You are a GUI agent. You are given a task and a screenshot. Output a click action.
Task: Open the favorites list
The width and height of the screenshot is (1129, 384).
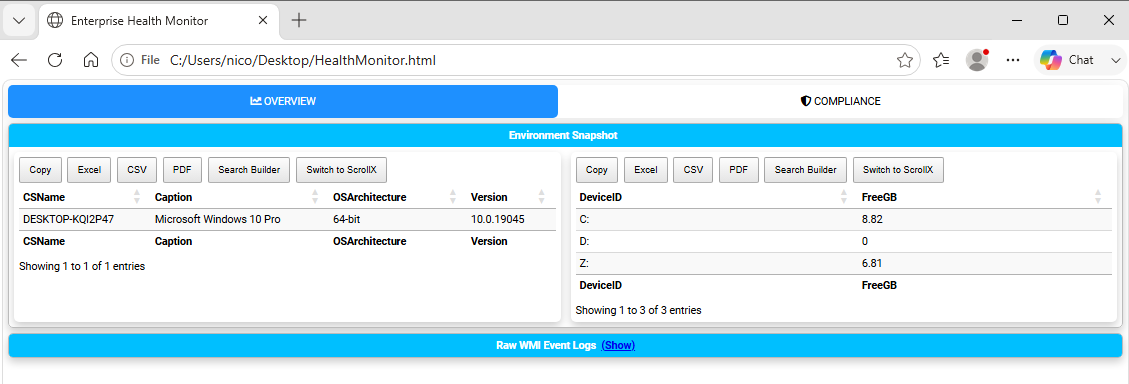pyautogui.click(x=941, y=61)
